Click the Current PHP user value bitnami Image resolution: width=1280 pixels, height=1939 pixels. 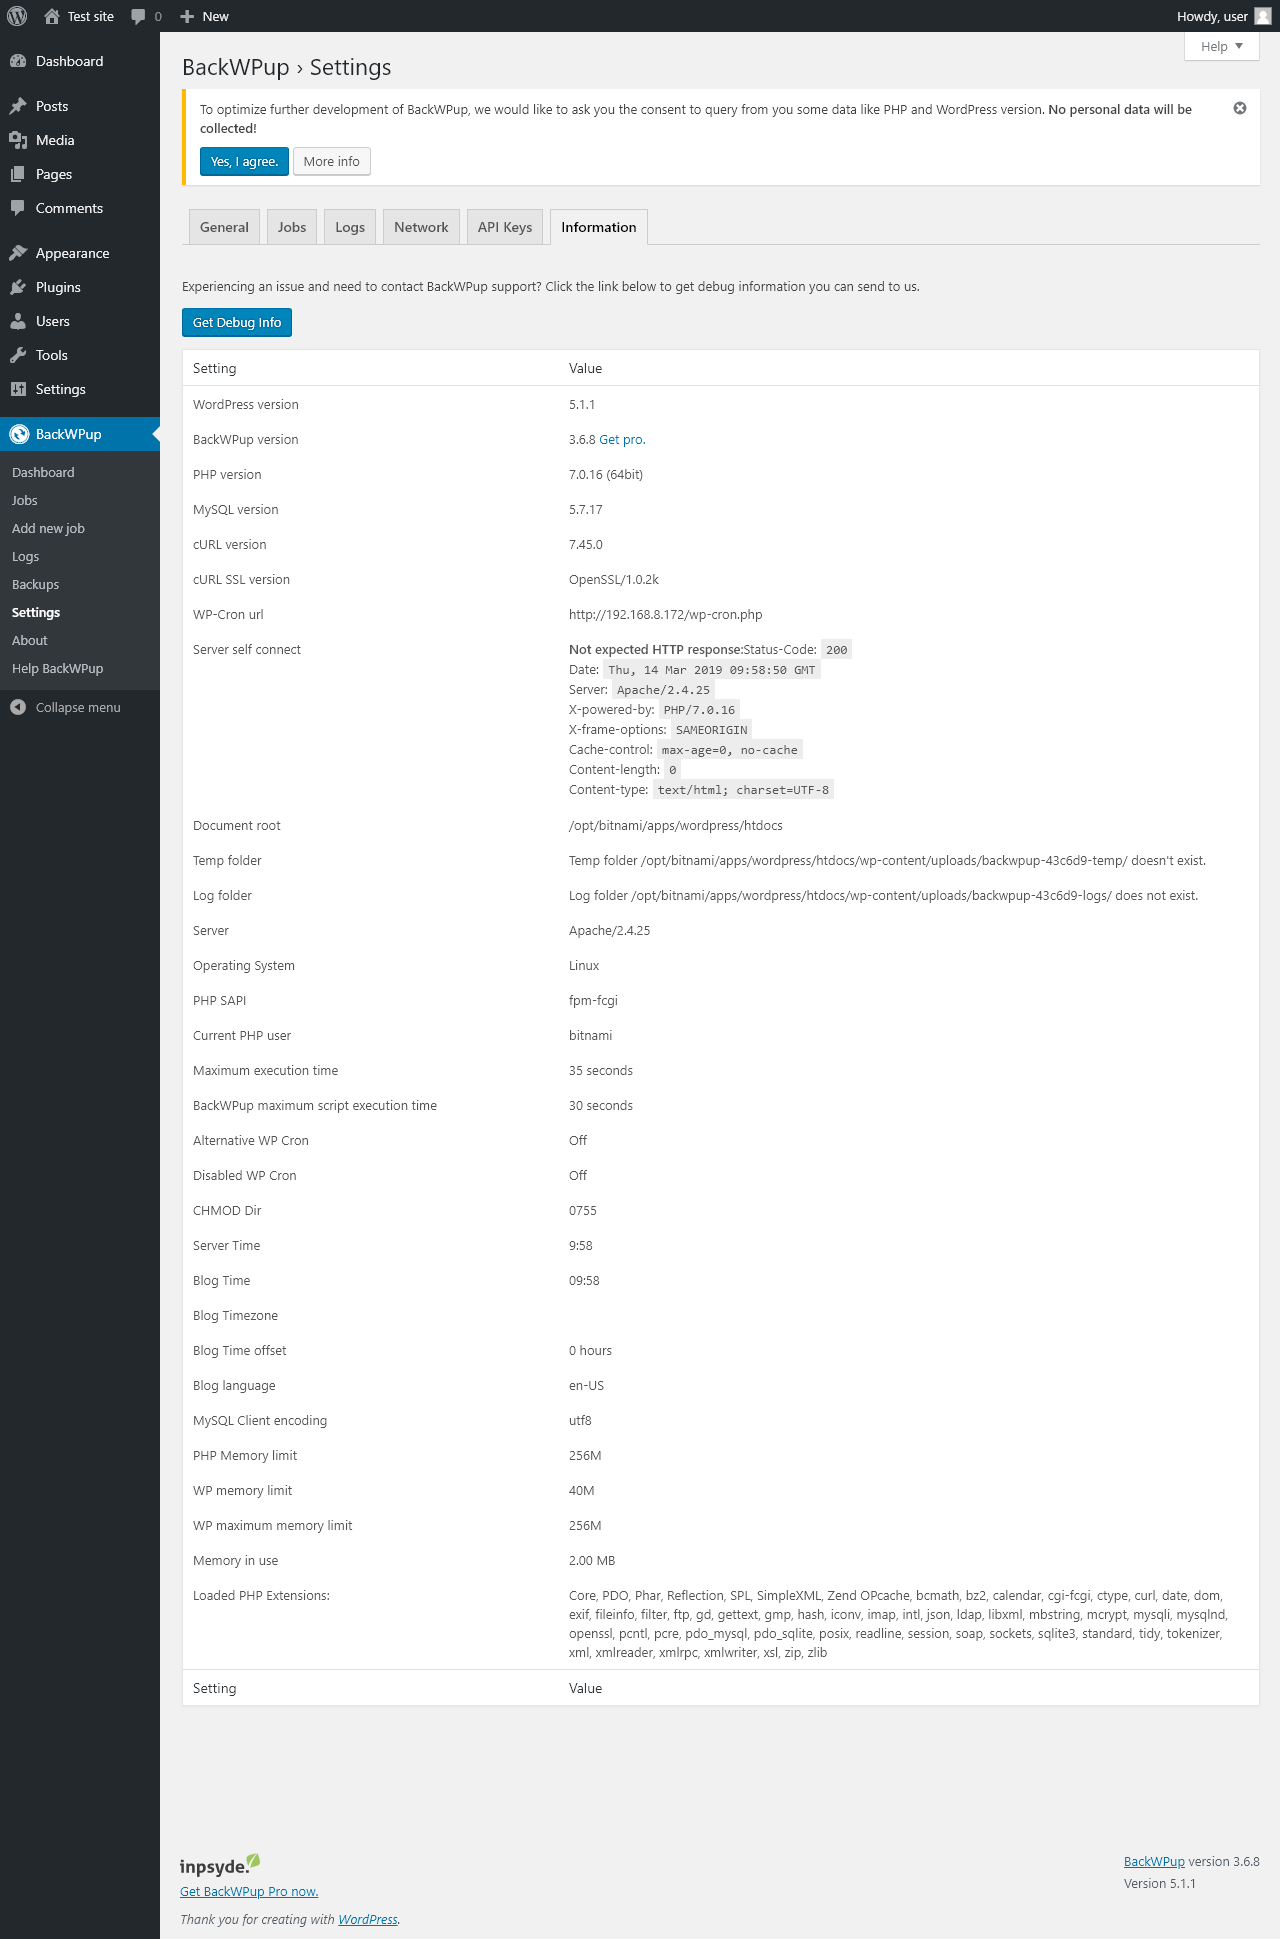point(591,1036)
